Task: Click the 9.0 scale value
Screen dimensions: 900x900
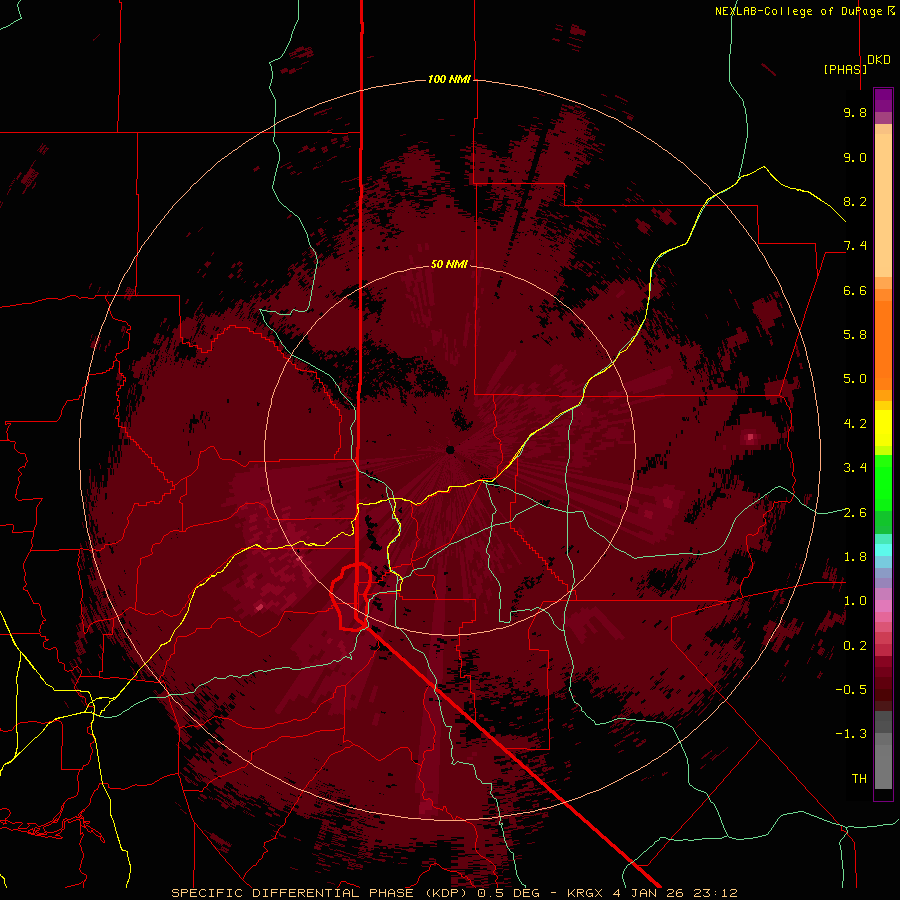Action: point(855,157)
